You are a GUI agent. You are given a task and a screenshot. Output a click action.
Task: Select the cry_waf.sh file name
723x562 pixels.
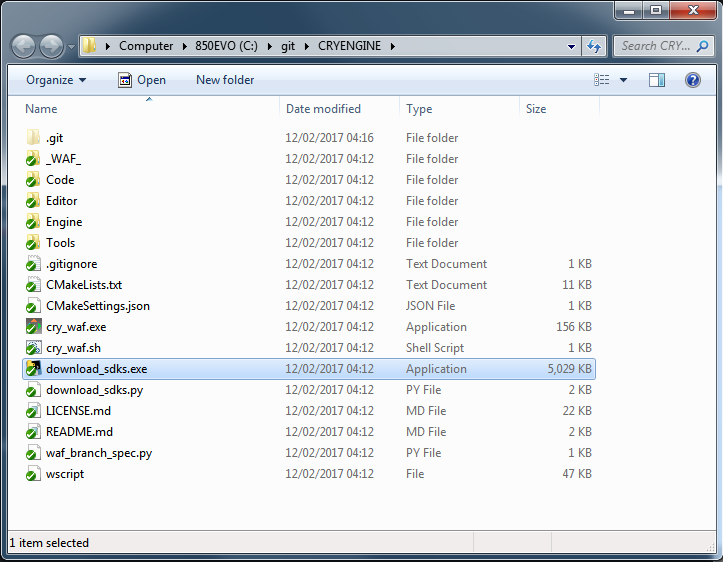tap(73, 348)
